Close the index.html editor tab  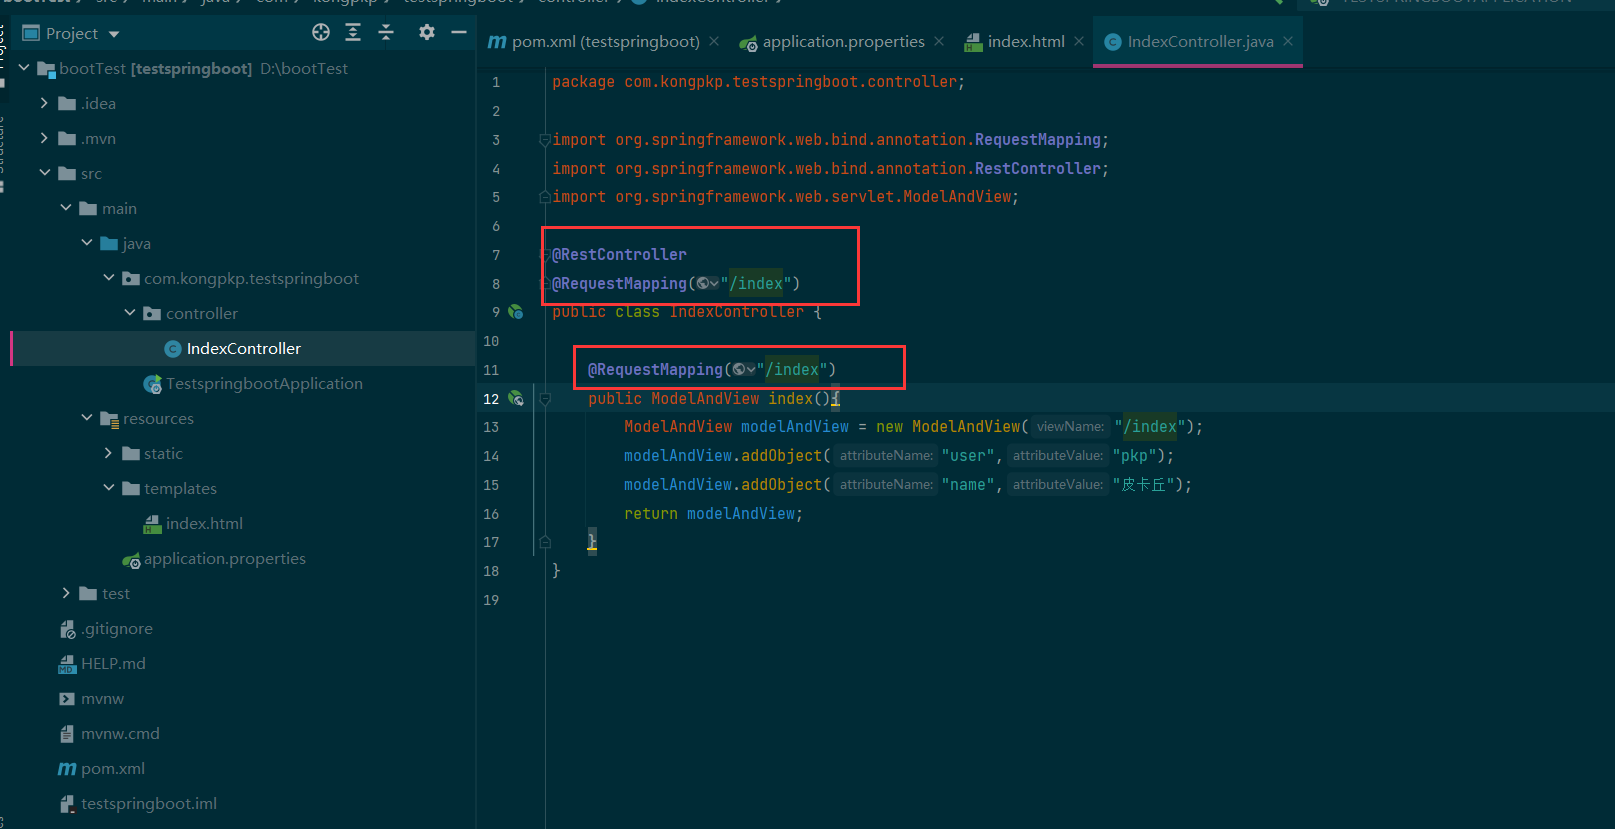coord(1079,41)
